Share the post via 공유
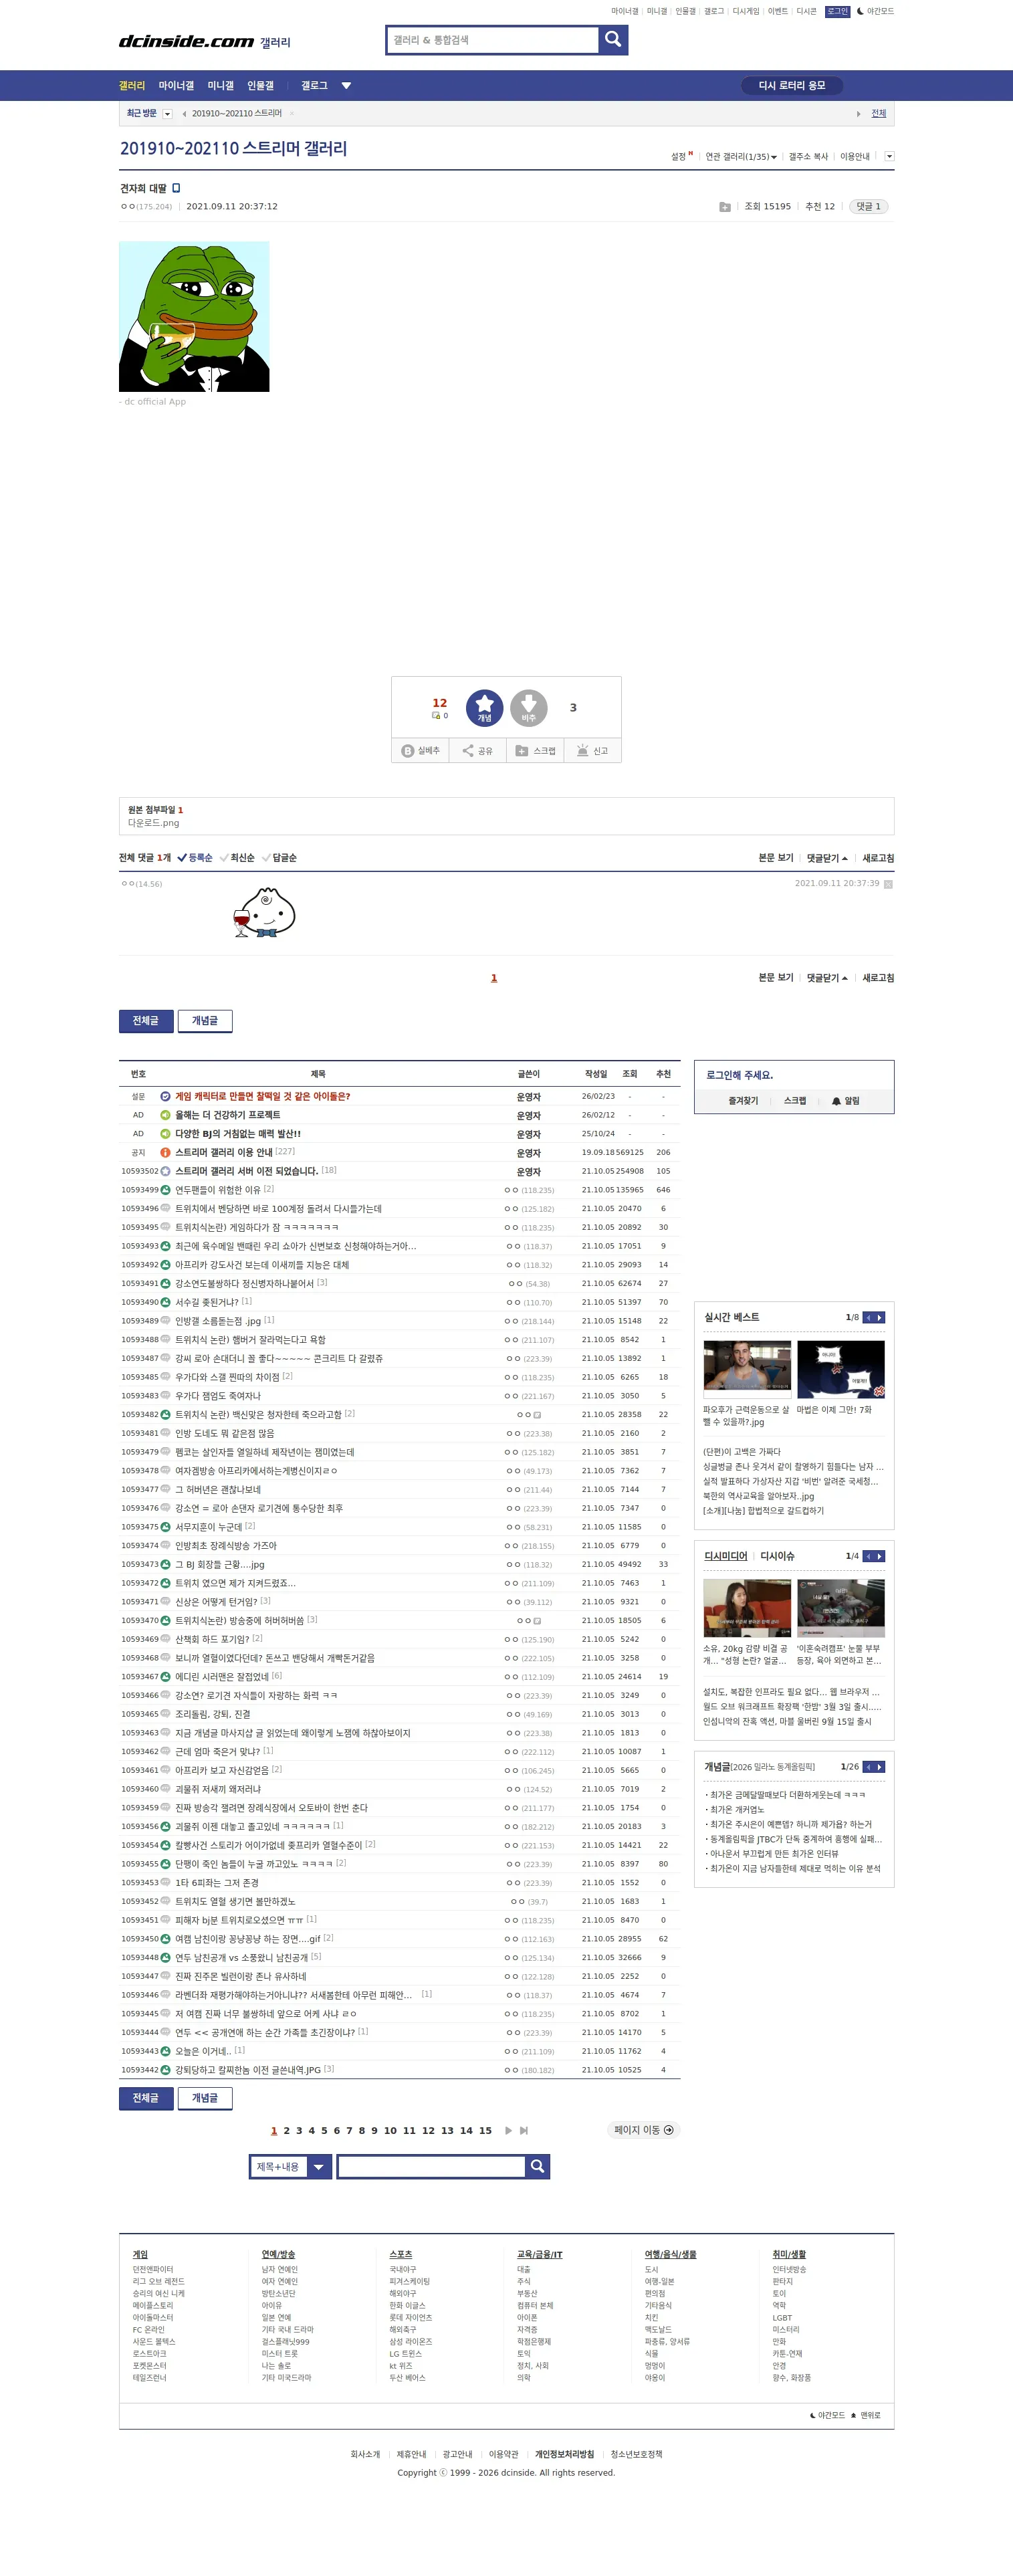Viewport: 1013px width, 2576px height. coord(477,750)
